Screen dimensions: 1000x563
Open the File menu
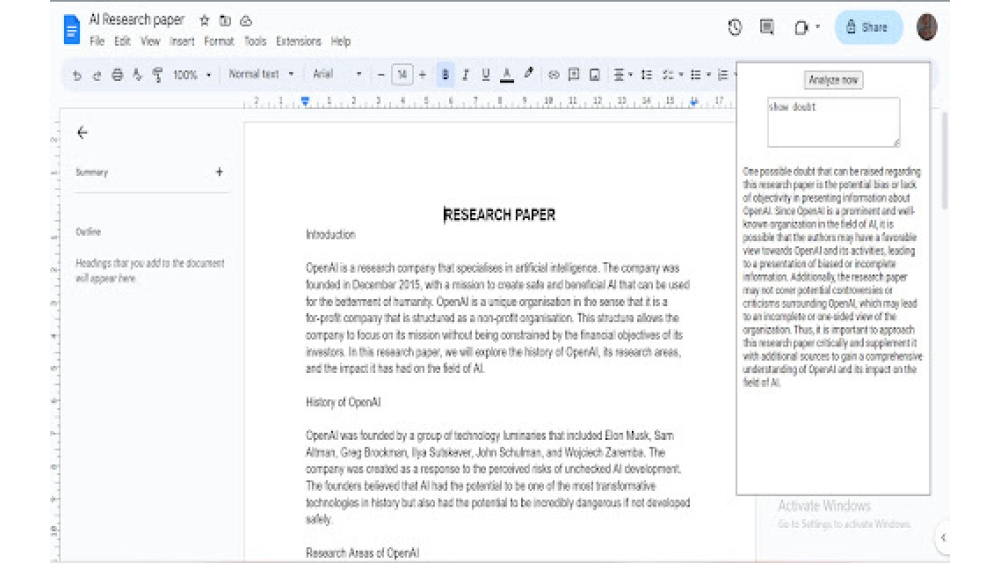[97, 41]
